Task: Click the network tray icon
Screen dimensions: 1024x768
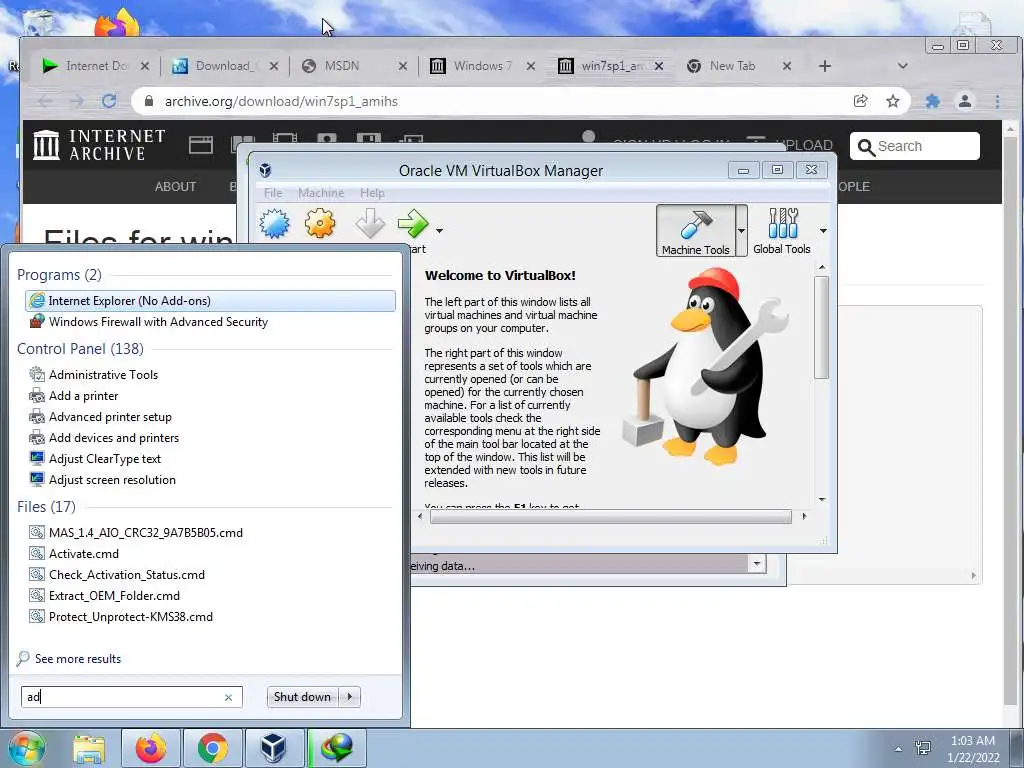Action: pos(923,748)
